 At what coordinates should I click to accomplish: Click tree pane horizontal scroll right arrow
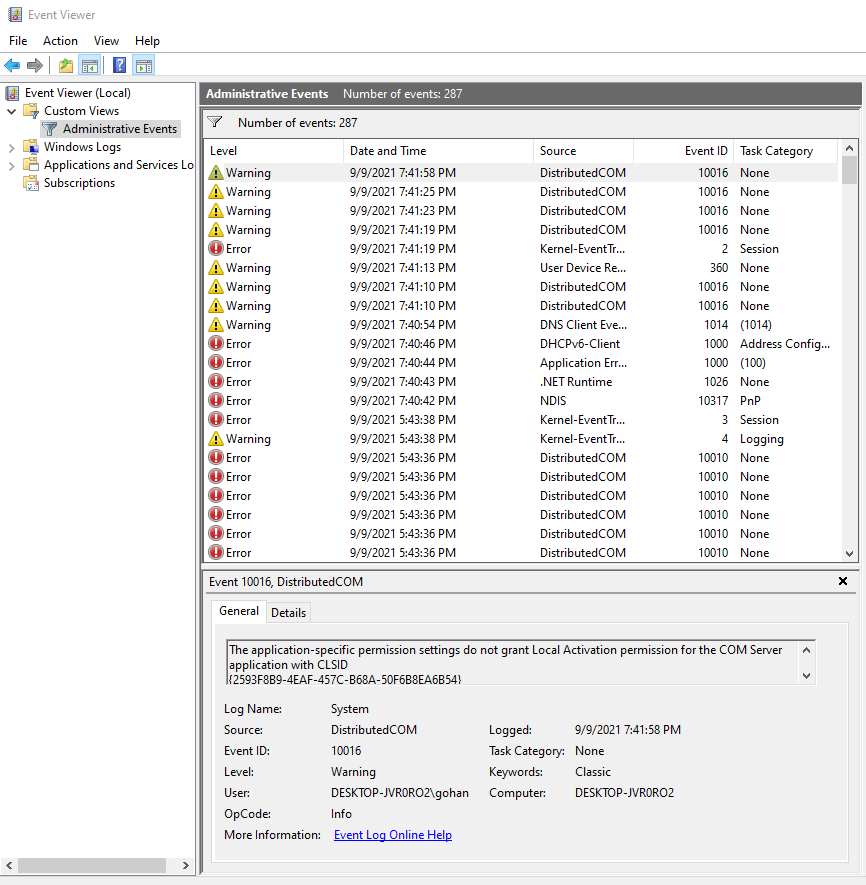tap(185, 865)
